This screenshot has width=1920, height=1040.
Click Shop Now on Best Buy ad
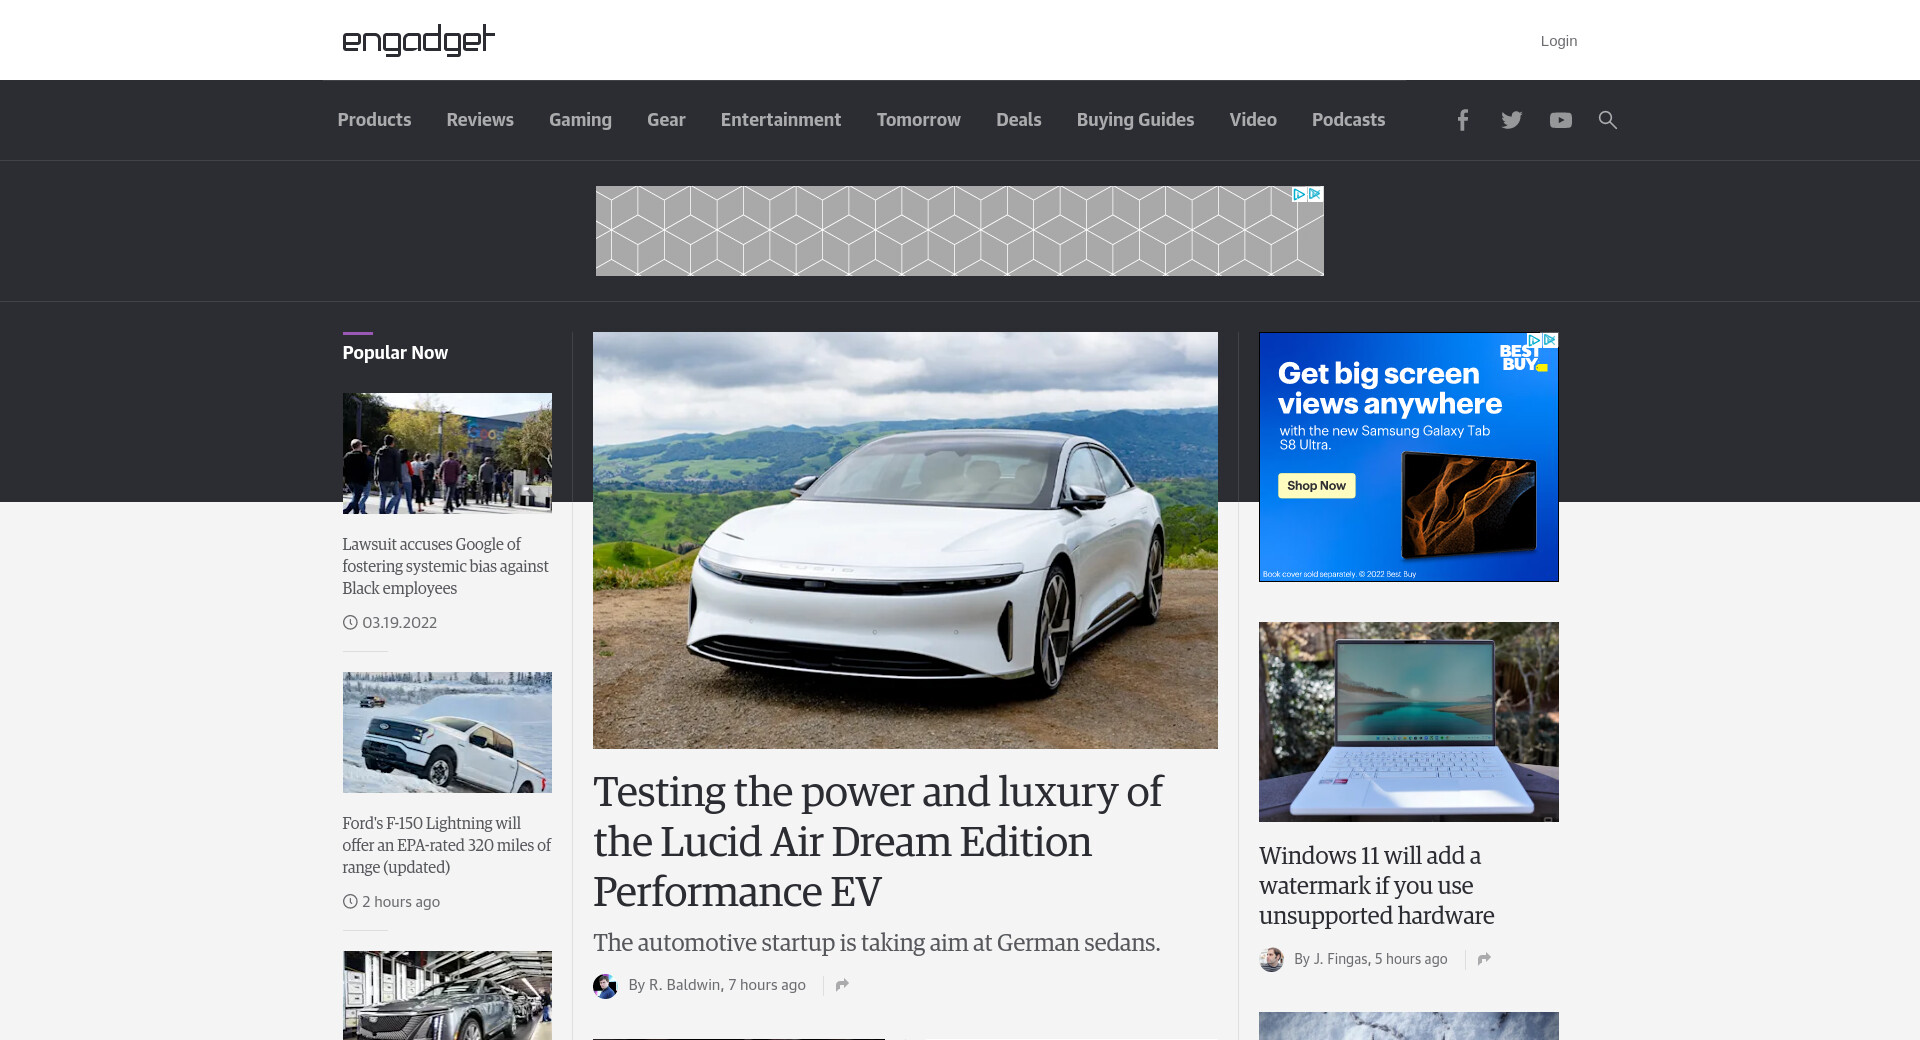1316,486
